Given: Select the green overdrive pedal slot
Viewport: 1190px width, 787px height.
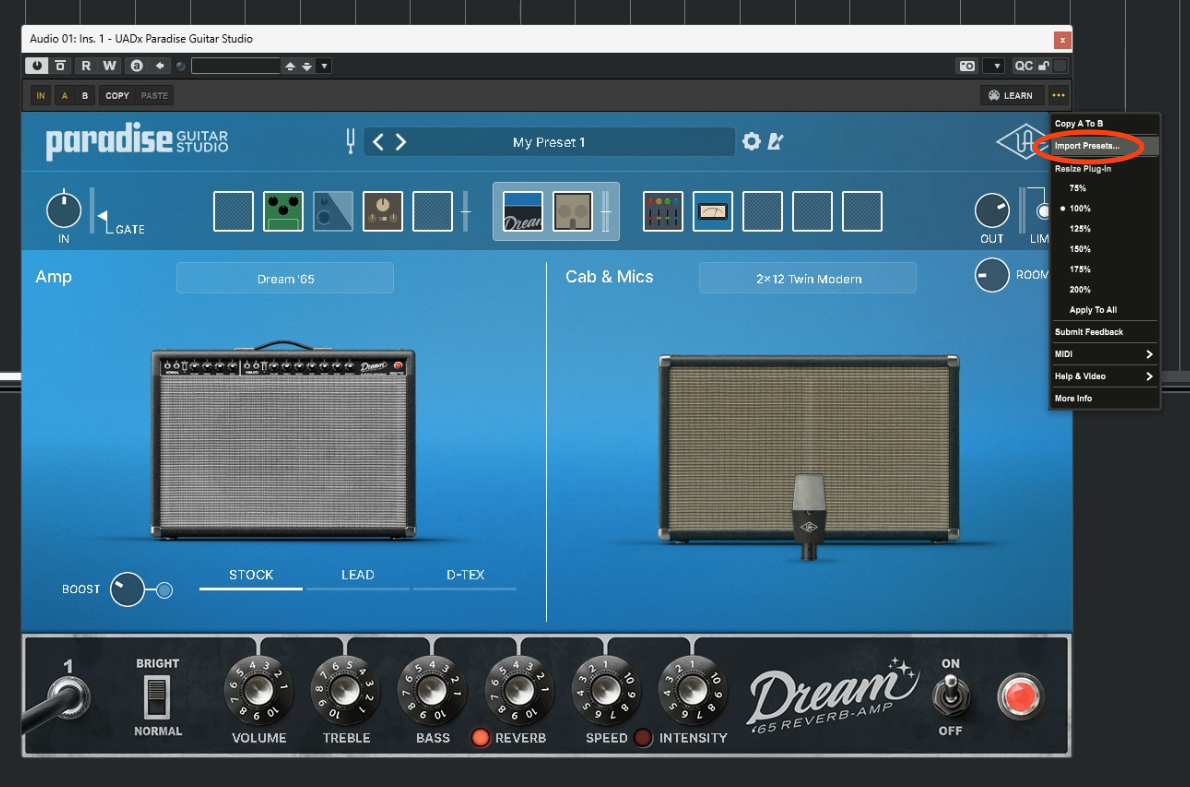Looking at the screenshot, I should pyautogui.click(x=283, y=212).
